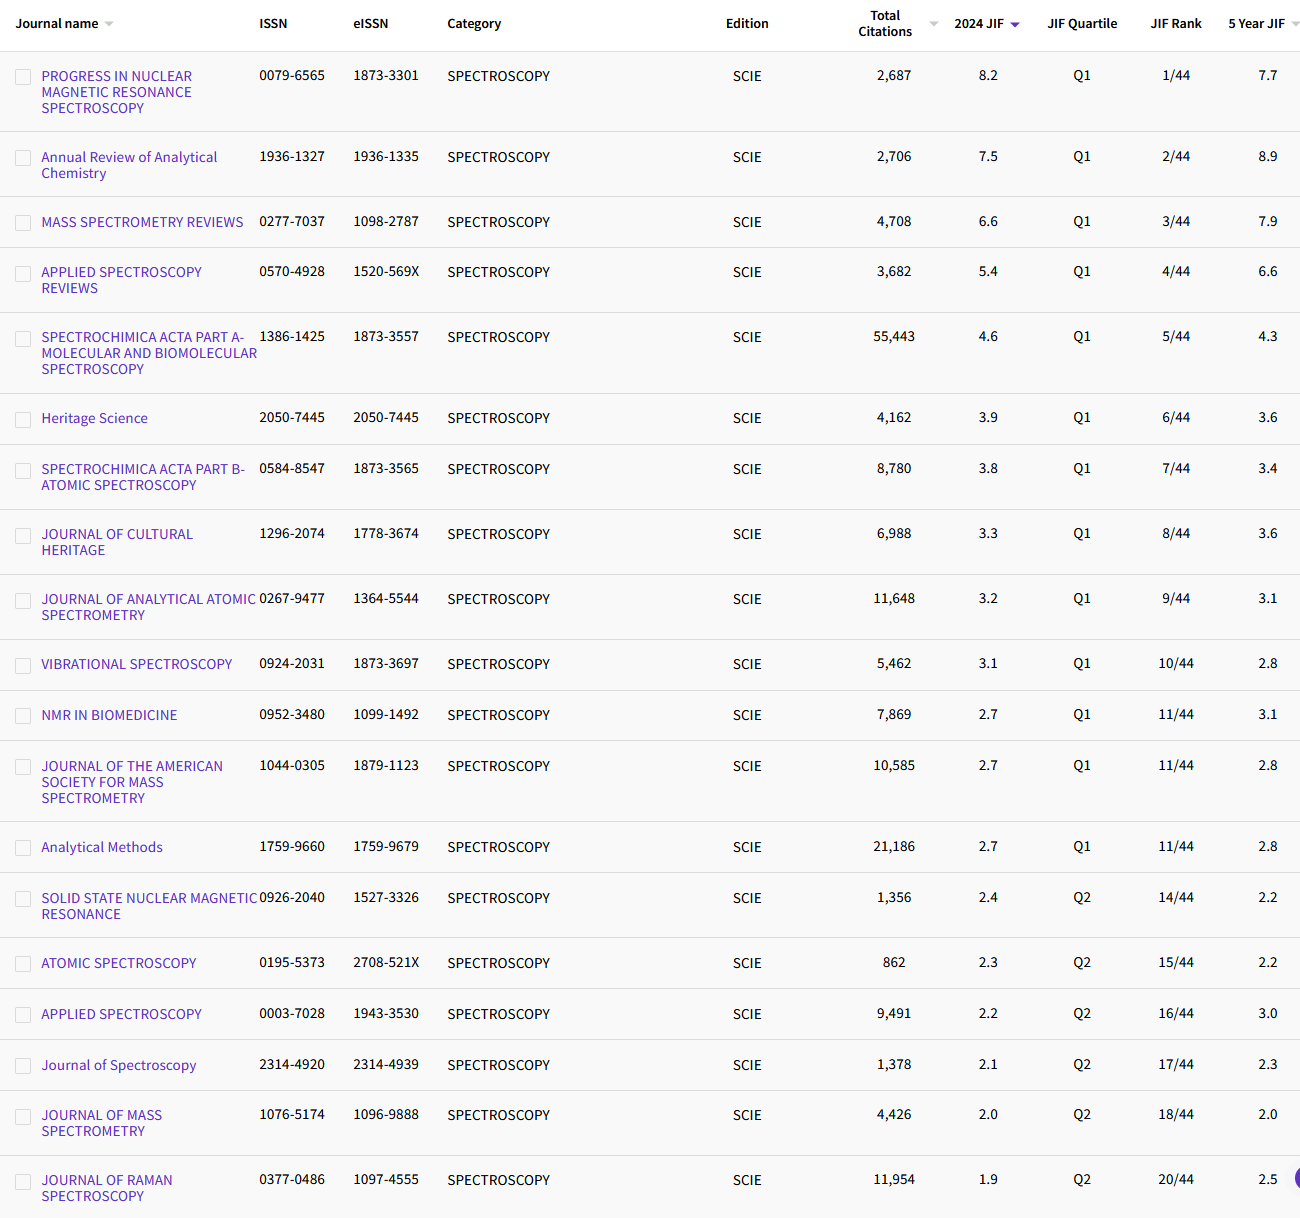
Task: Open PROGRESS IN NUCLEAR MAGNETIC RESONANCE SPECTROSCOPY
Action: tap(116, 92)
